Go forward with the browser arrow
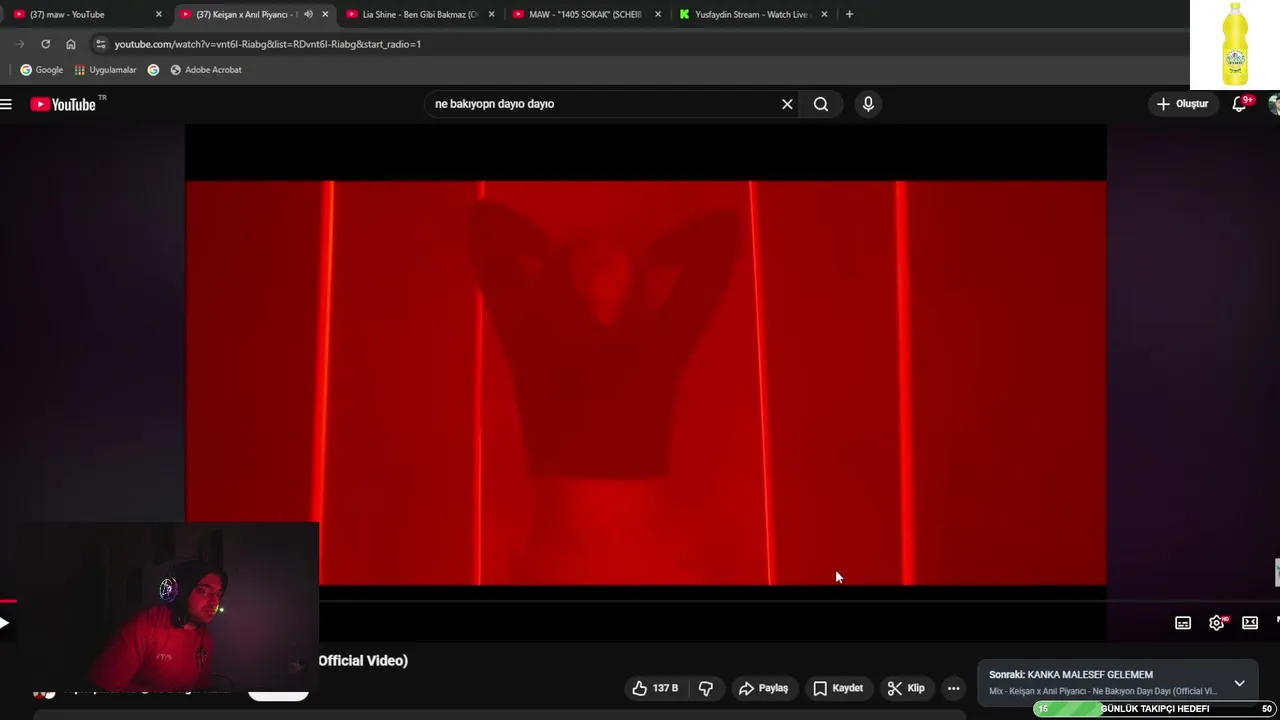The height and width of the screenshot is (720, 1280). coord(20,44)
